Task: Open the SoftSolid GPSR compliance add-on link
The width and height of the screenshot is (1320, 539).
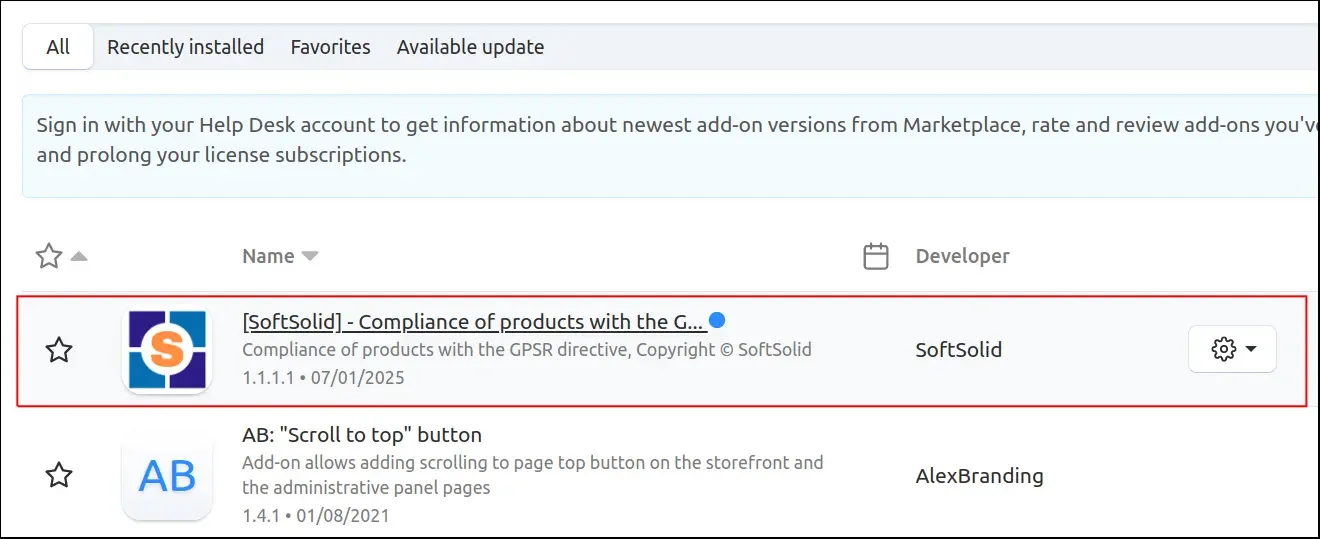Action: [472, 322]
